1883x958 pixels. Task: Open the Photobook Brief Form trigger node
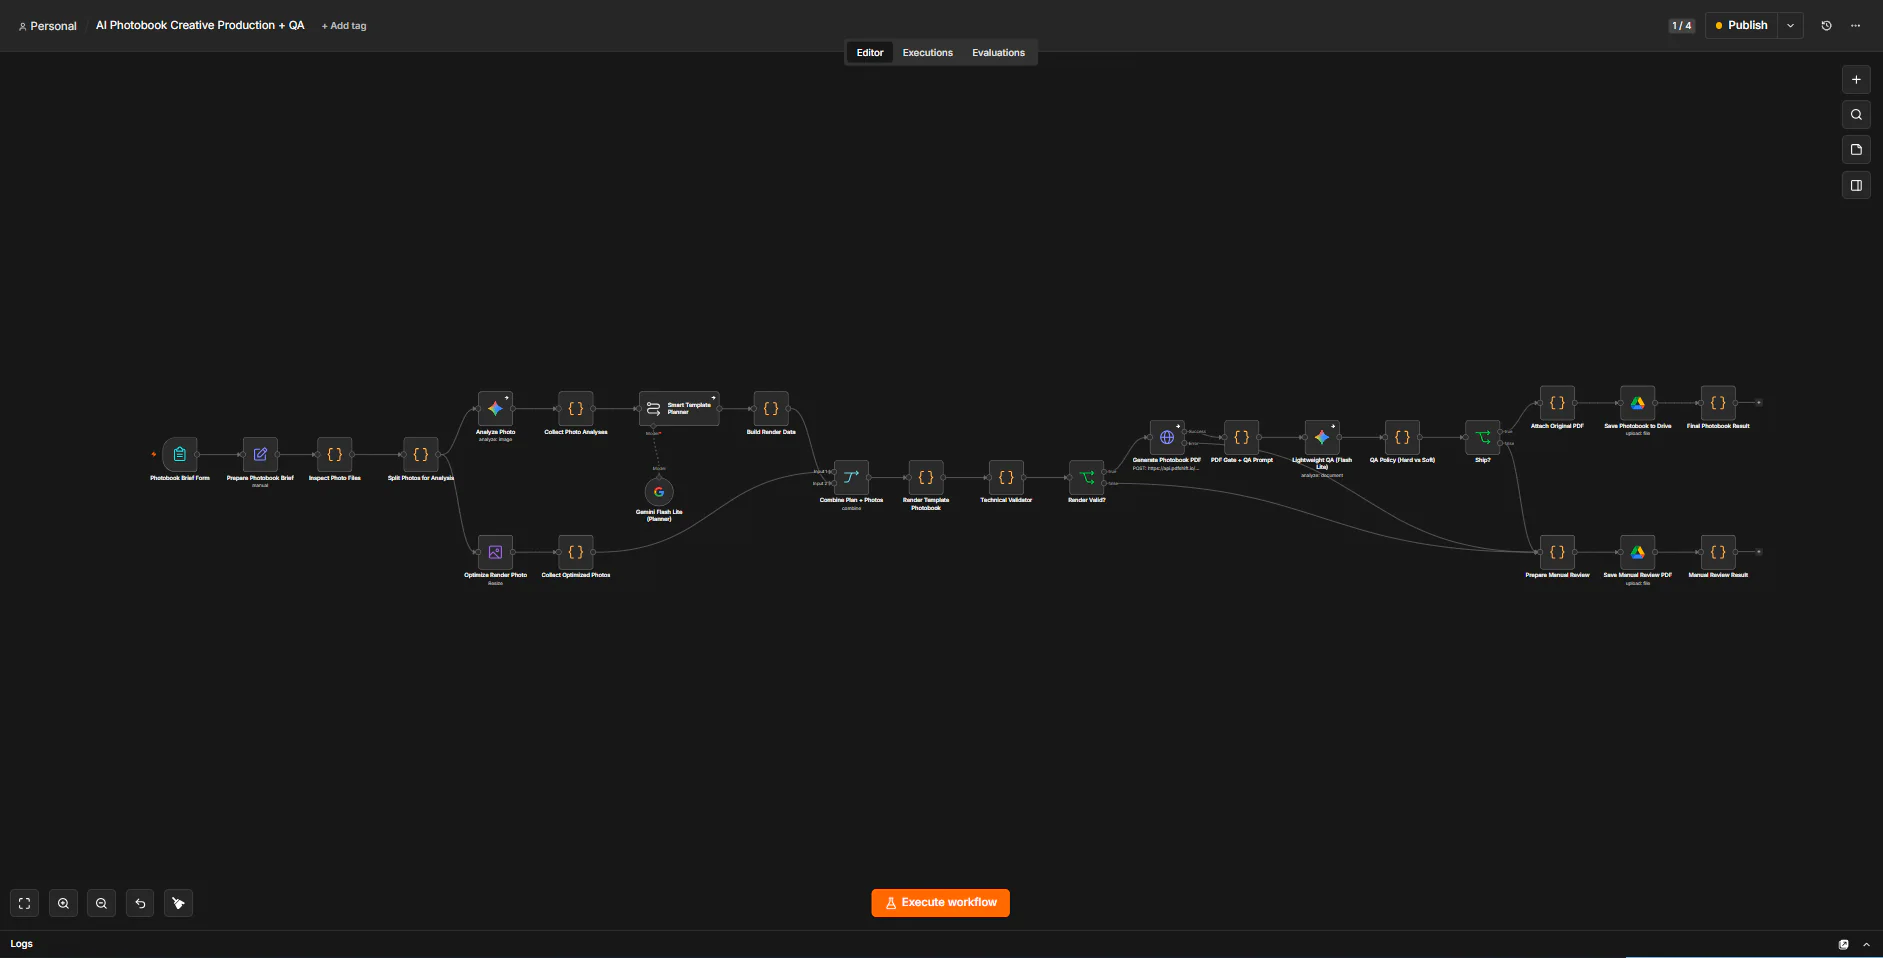(x=180, y=454)
